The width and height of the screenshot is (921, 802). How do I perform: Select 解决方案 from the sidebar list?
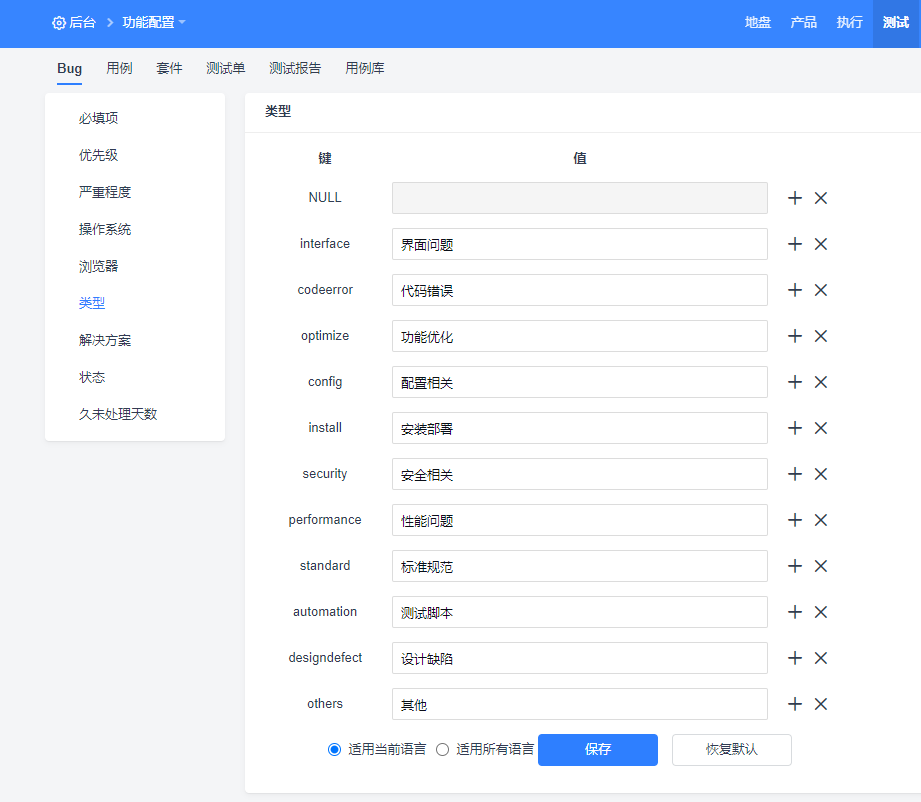[105, 340]
